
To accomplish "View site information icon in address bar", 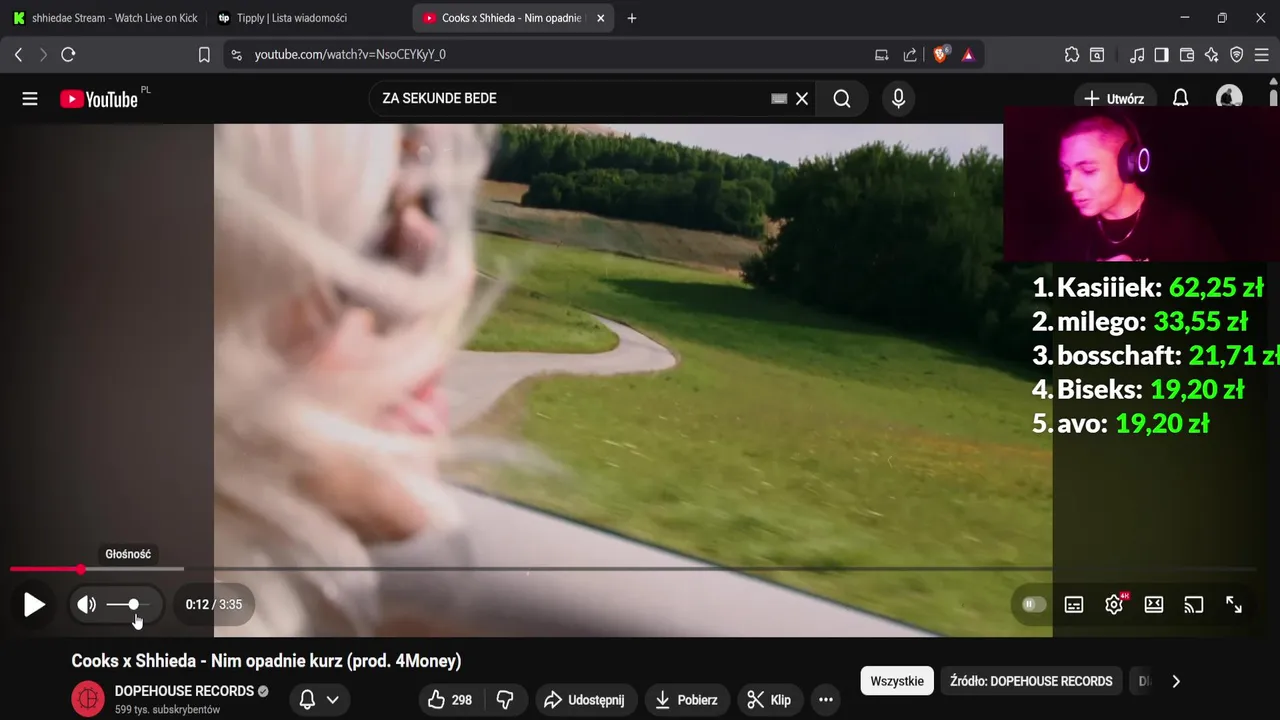I will pyautogui.click(x=236, y=55).
